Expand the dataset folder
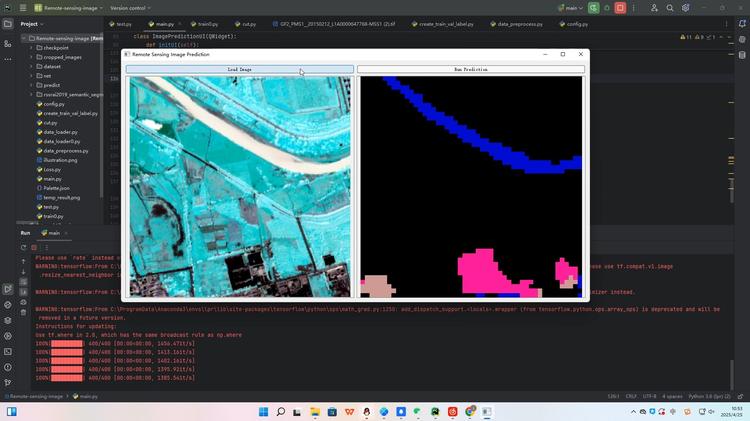The height and width of the screenshot is (421, 750). 32,66
